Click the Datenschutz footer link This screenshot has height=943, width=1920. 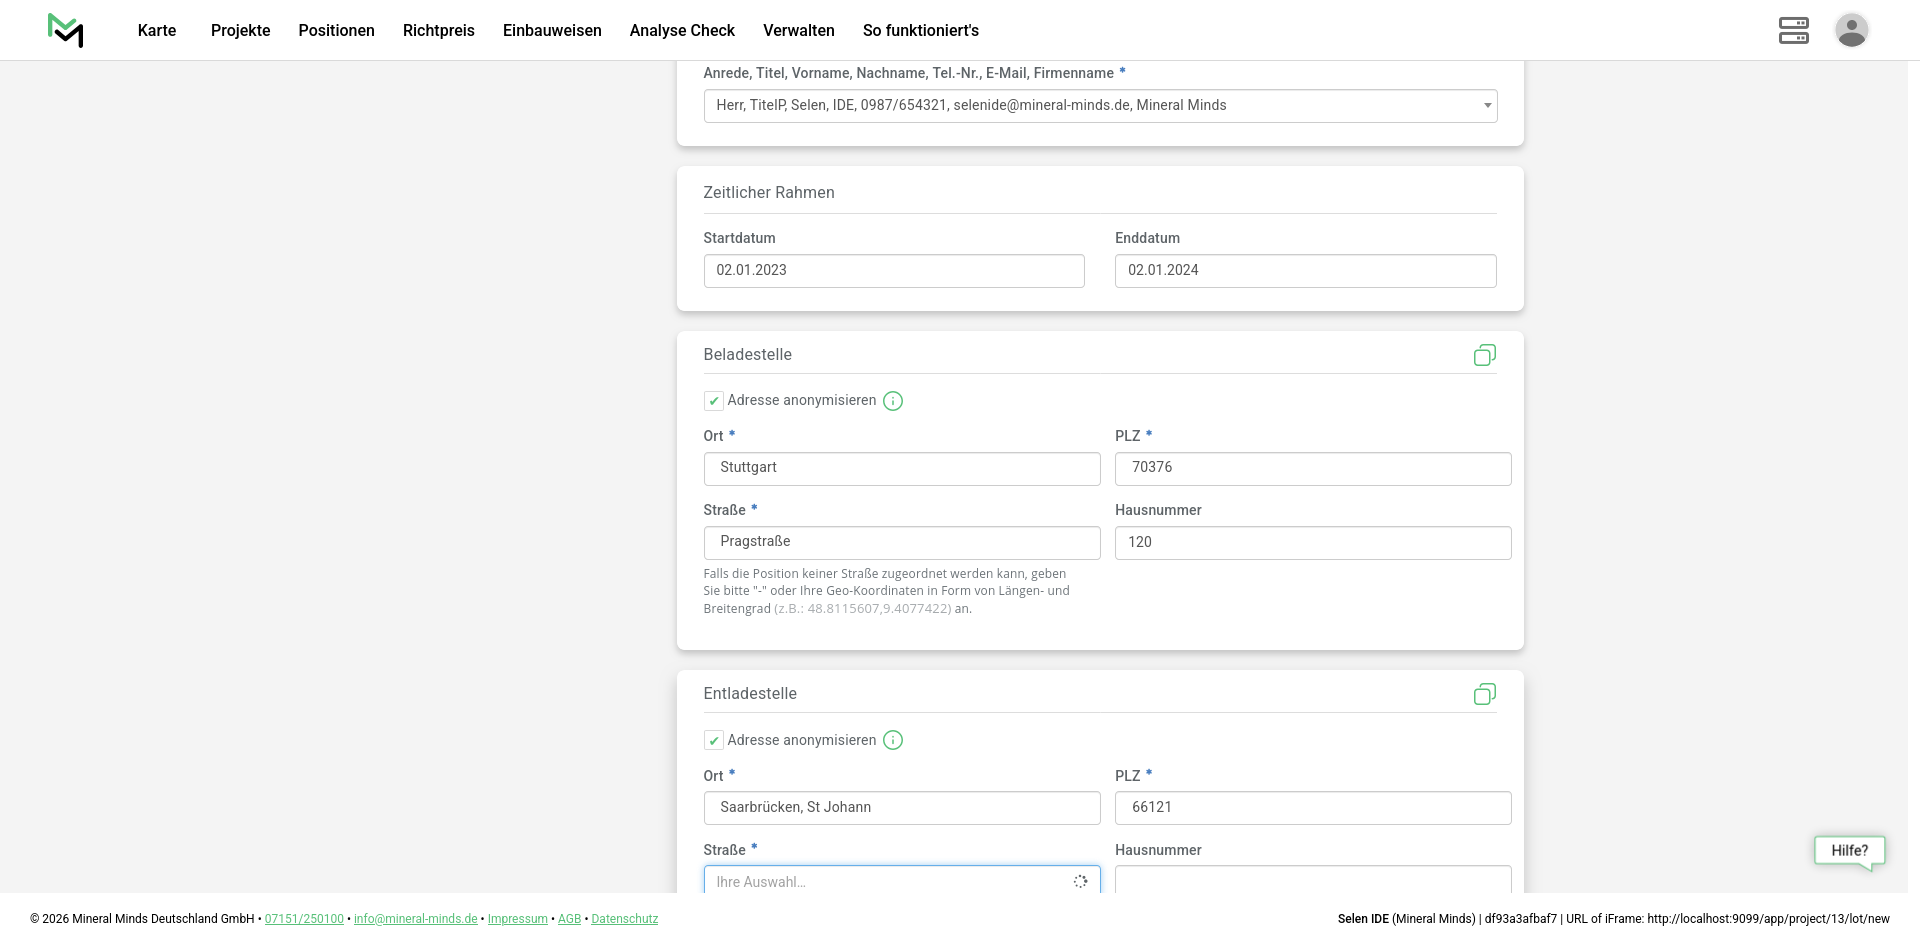click(x=624, y=919)
